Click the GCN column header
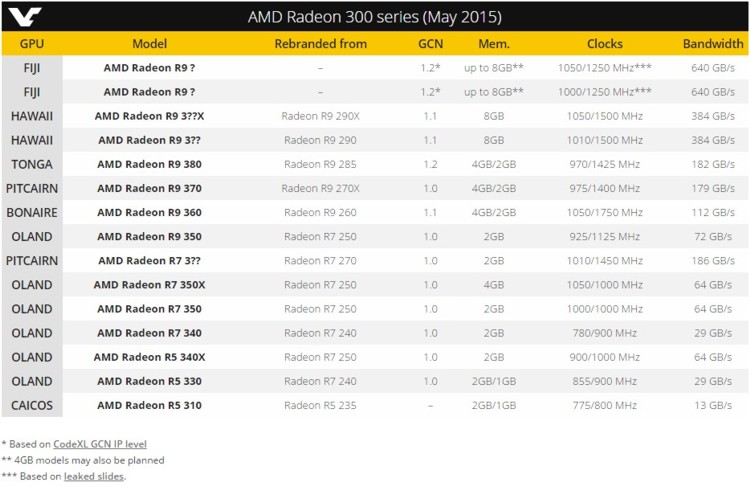This screenshot has height=487, width=750. pos(430,44)
